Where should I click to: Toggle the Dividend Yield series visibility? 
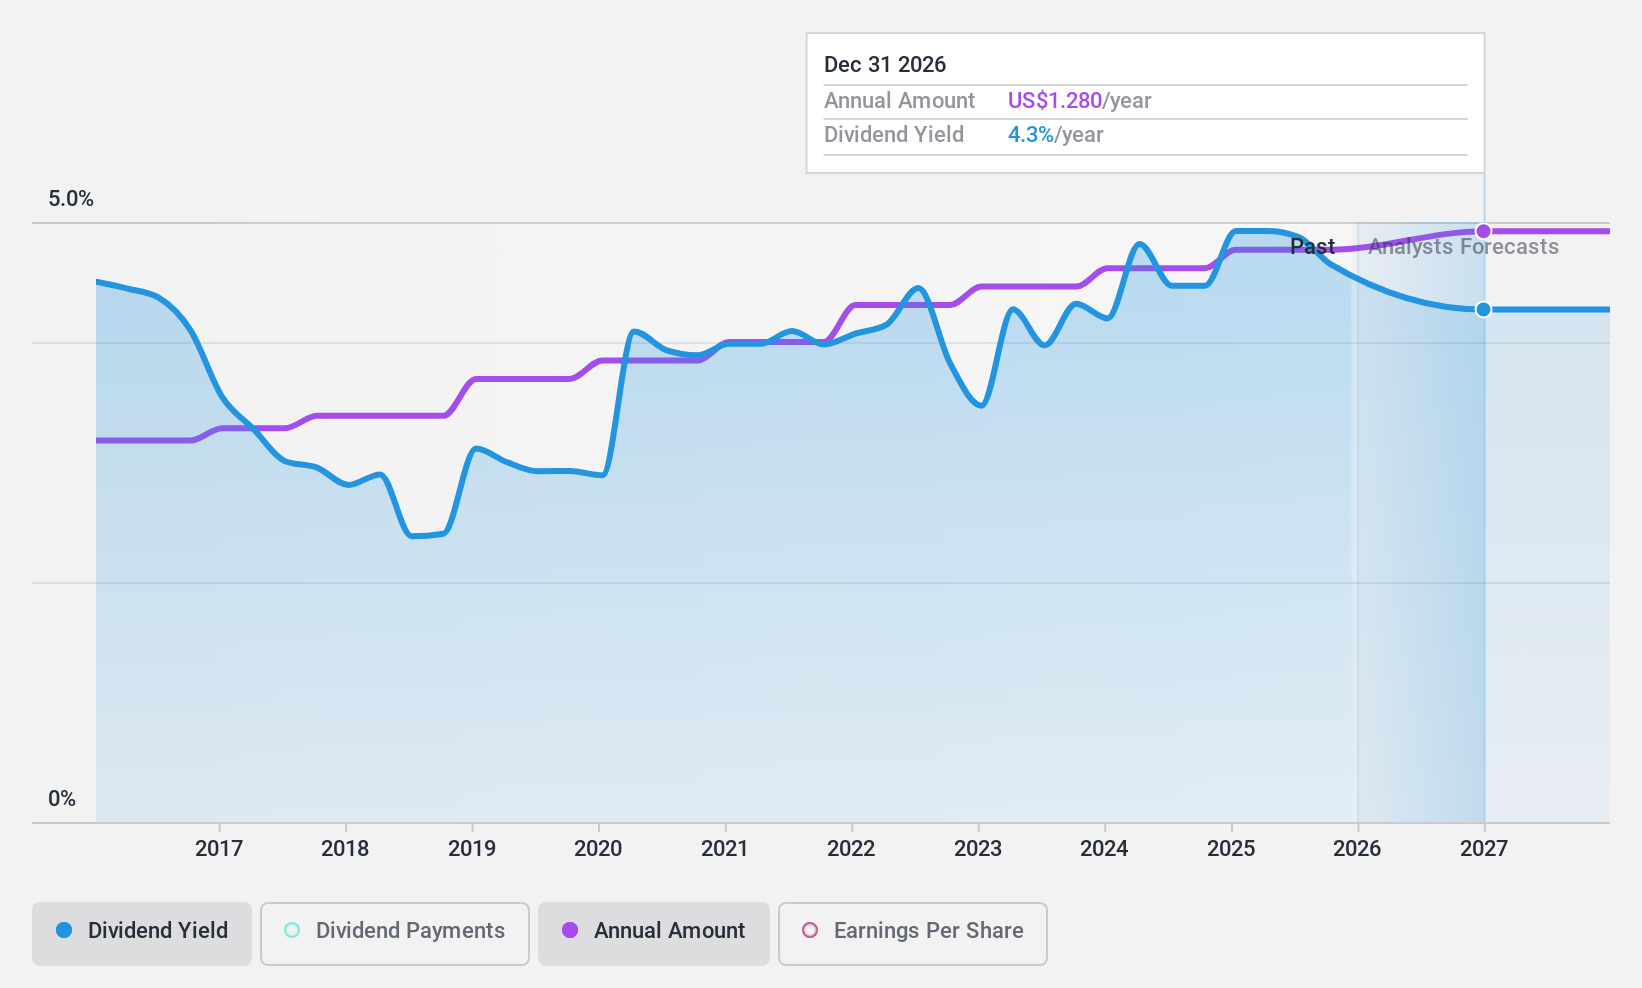pyautogui.click(x=141, y=931)
